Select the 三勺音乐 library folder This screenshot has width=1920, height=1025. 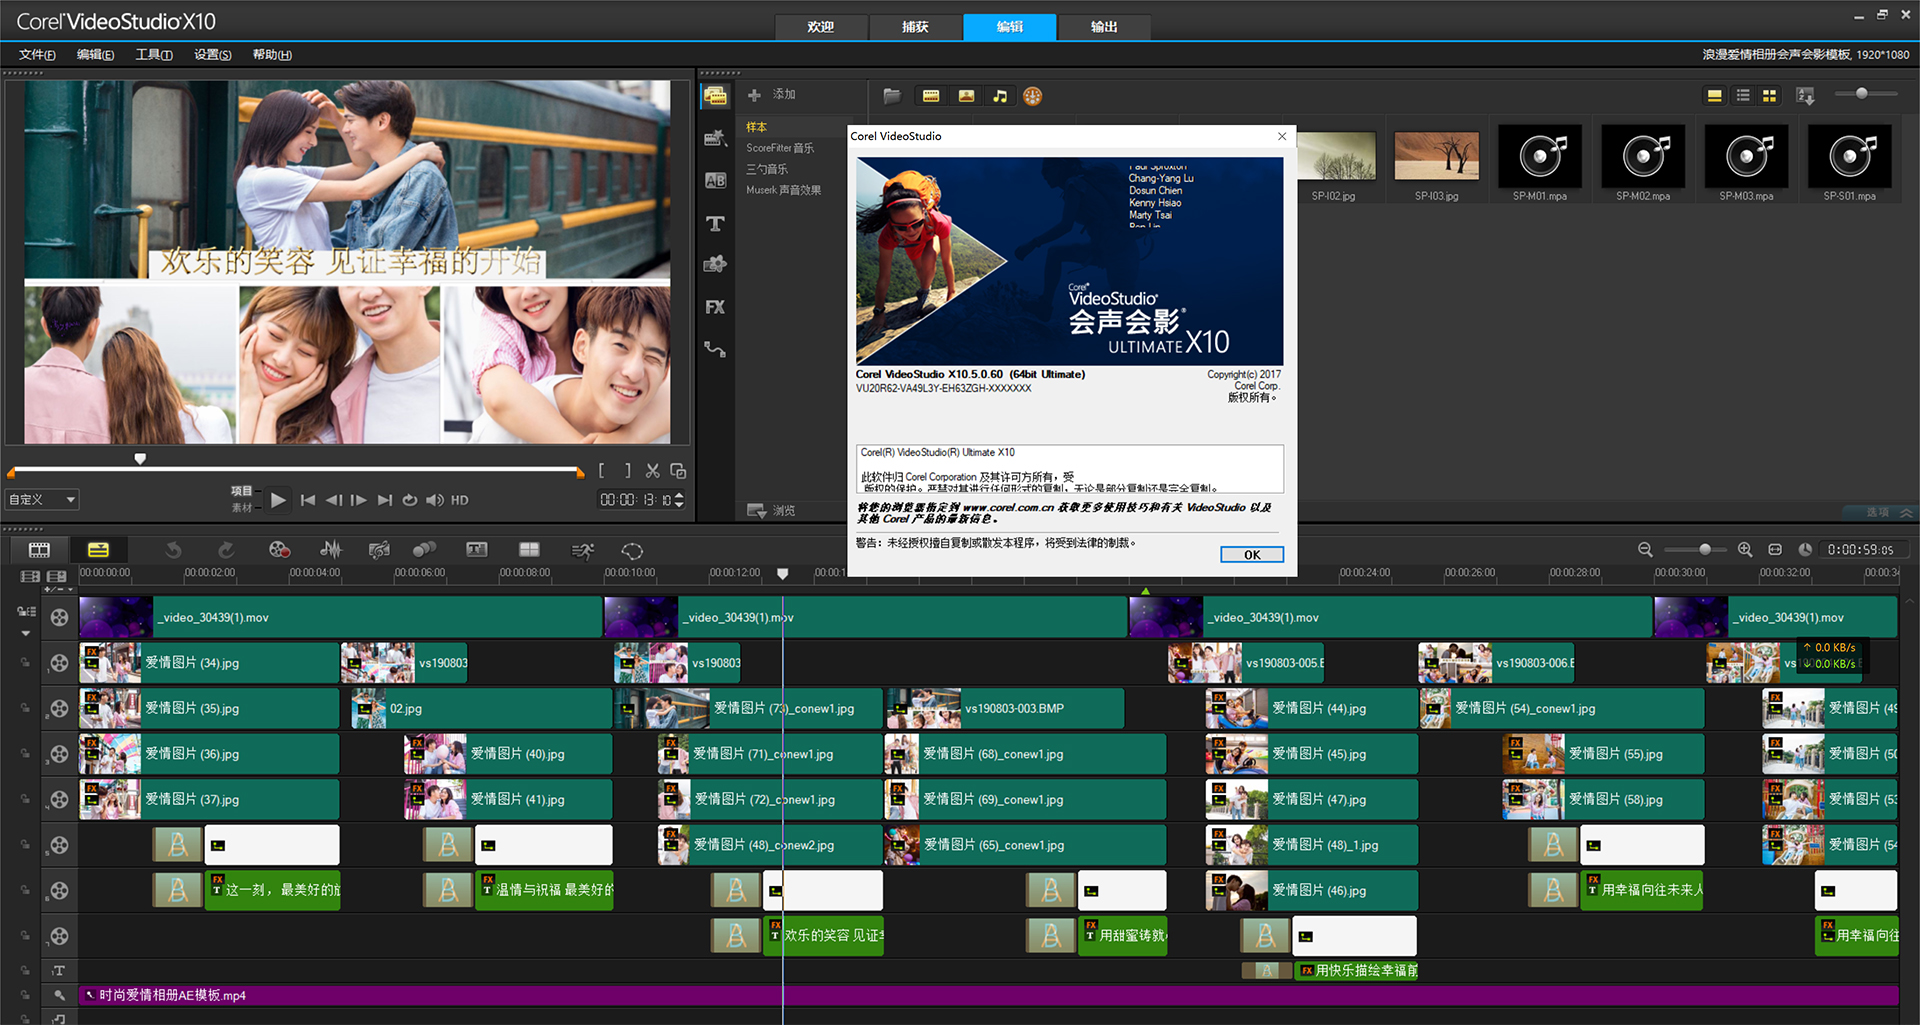pos(767,169)
